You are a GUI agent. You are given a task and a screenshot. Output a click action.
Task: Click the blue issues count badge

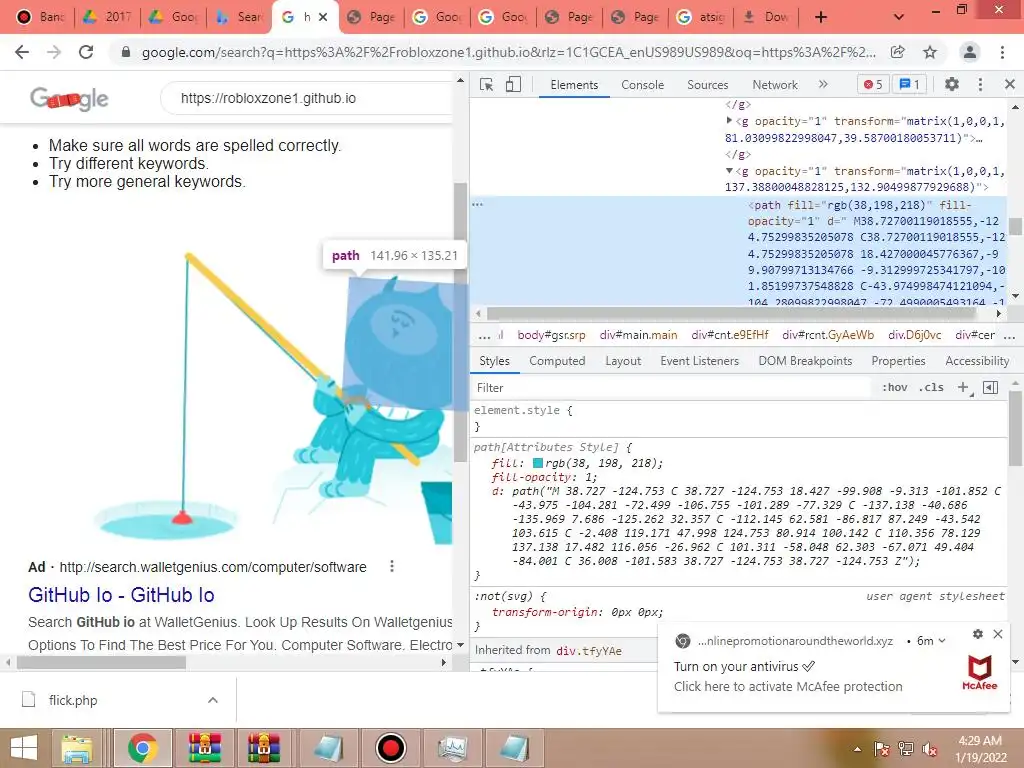coord(909,84)
